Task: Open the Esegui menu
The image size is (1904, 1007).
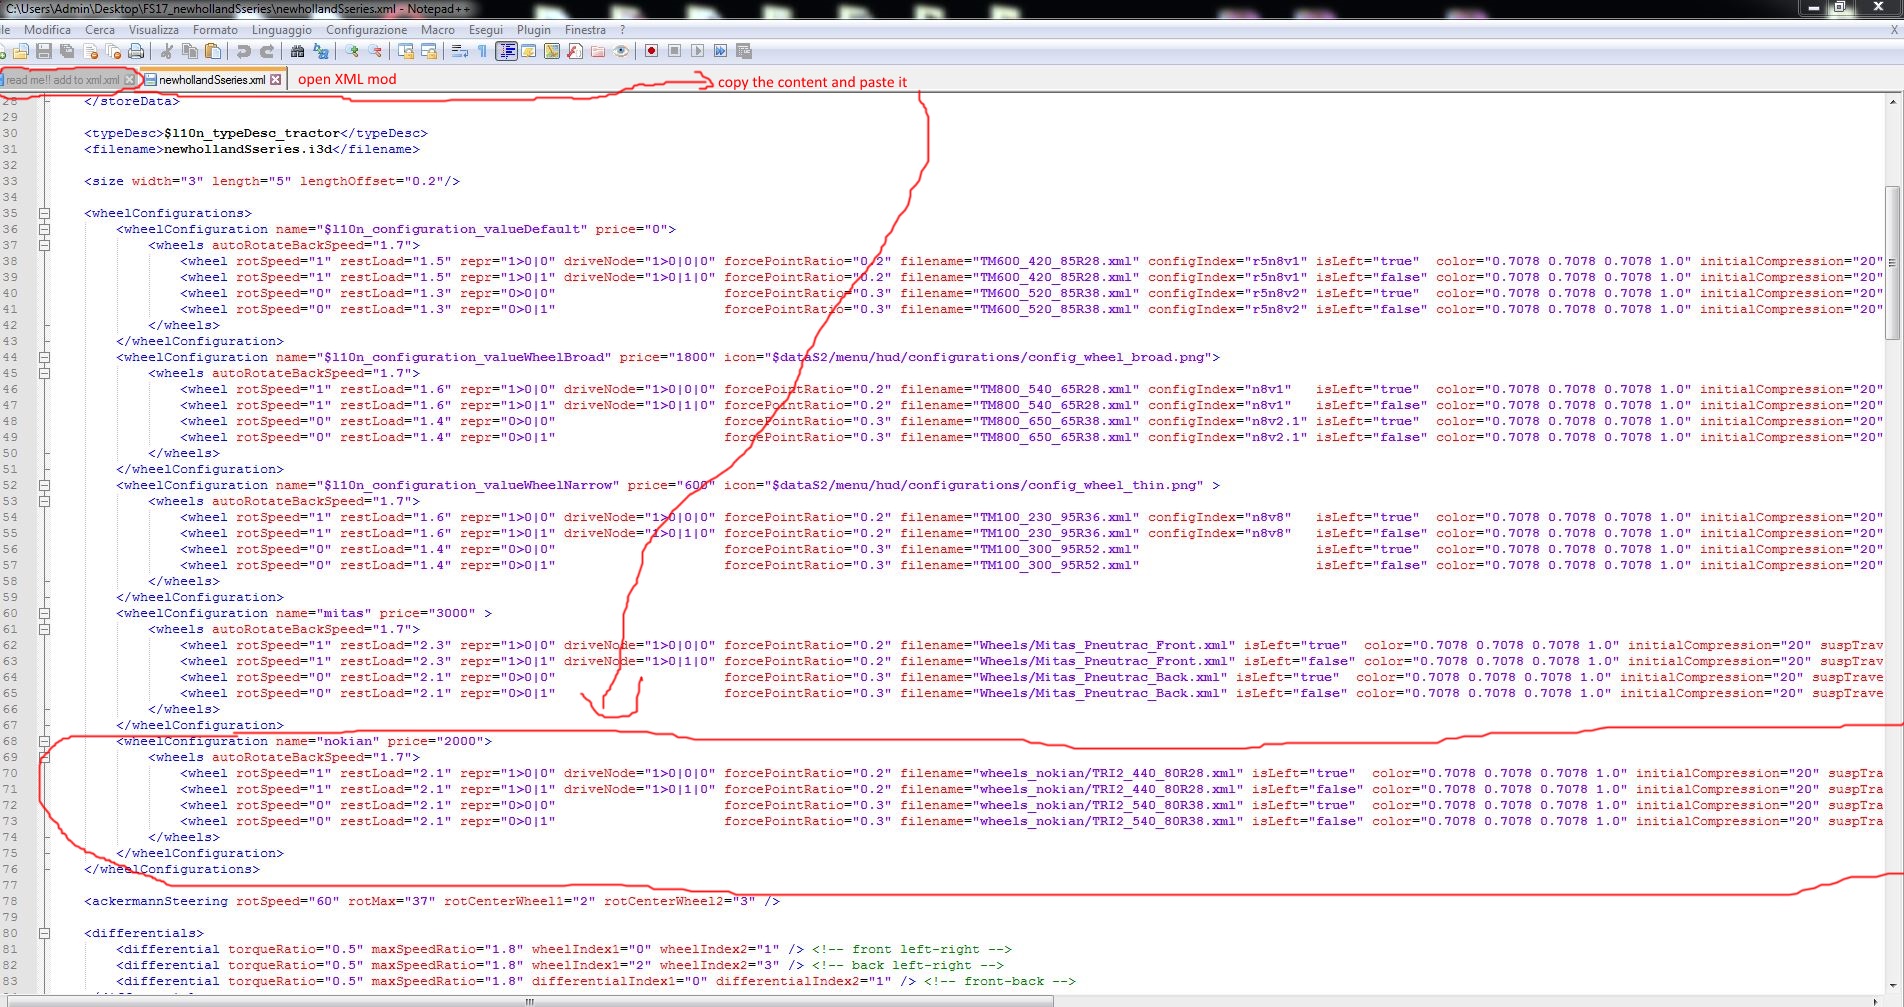Action: click(486, 30)
